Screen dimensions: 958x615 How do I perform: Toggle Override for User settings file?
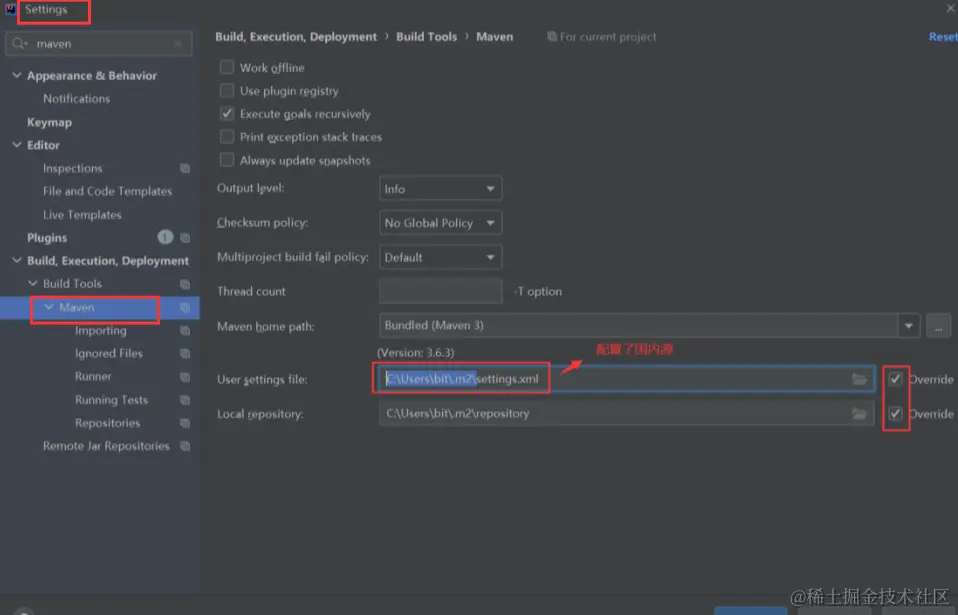[x=895, y=379]
